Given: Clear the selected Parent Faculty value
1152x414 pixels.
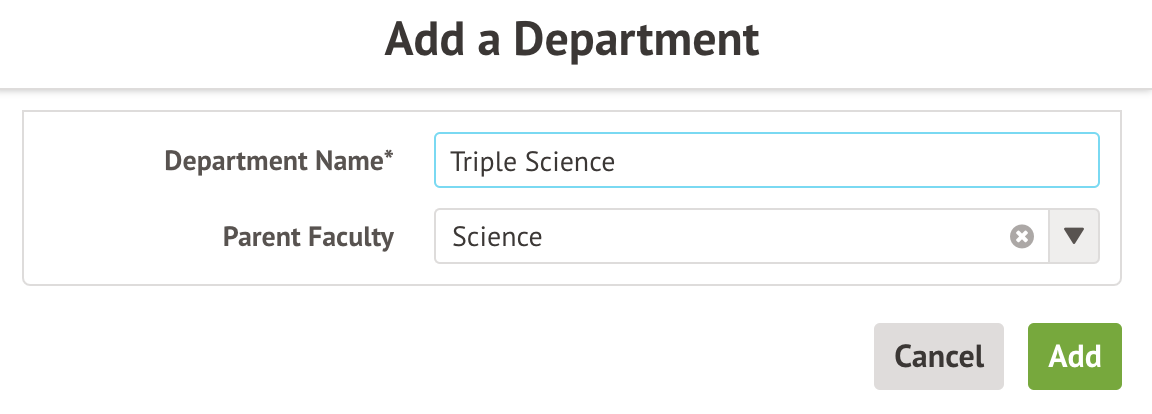Looking at the screenshot, I should 1021,237.
